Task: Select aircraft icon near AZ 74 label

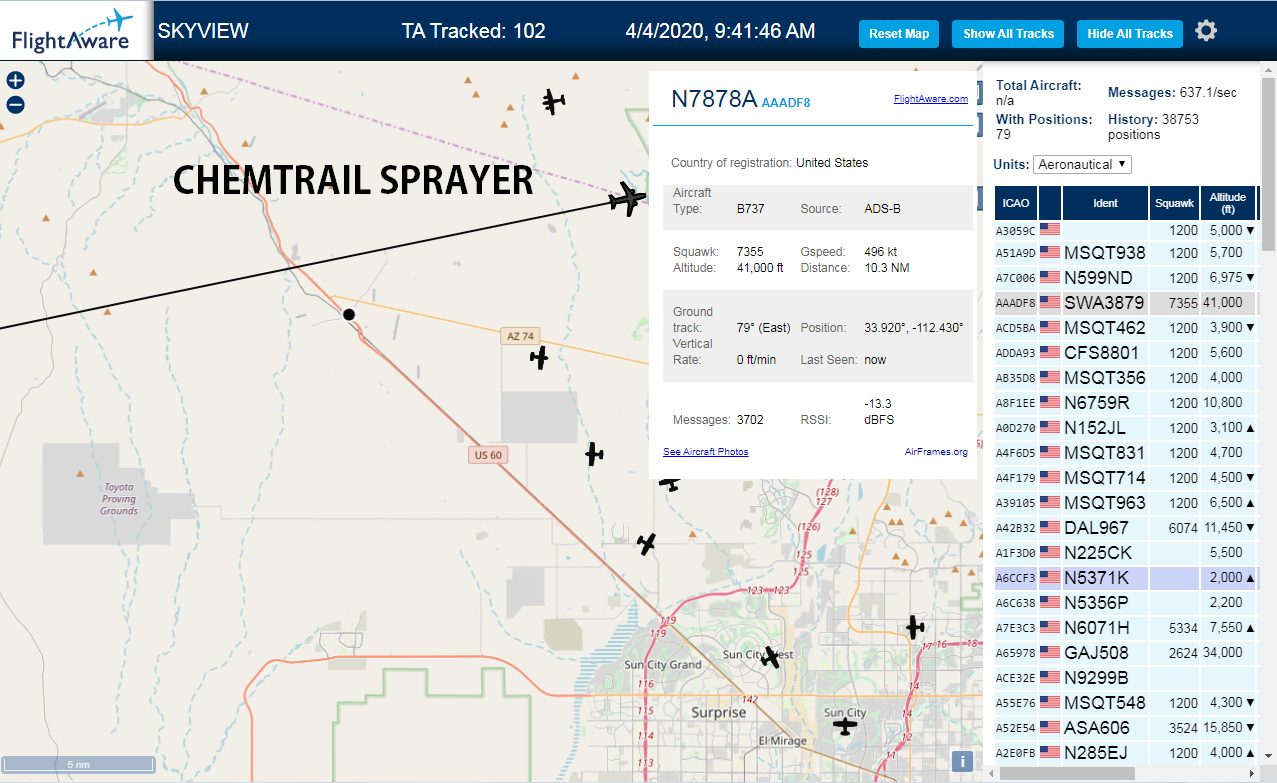Action: [x=540, y=357]
